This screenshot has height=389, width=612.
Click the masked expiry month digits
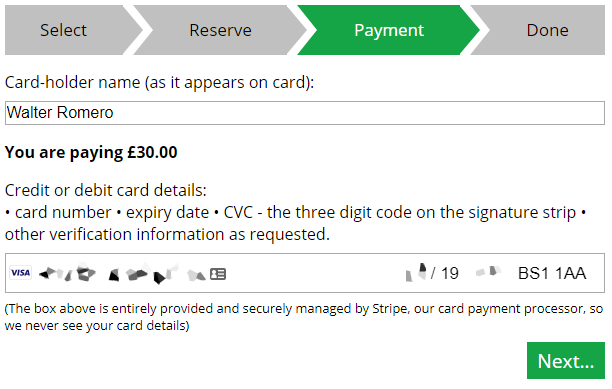tap(416, 273)
